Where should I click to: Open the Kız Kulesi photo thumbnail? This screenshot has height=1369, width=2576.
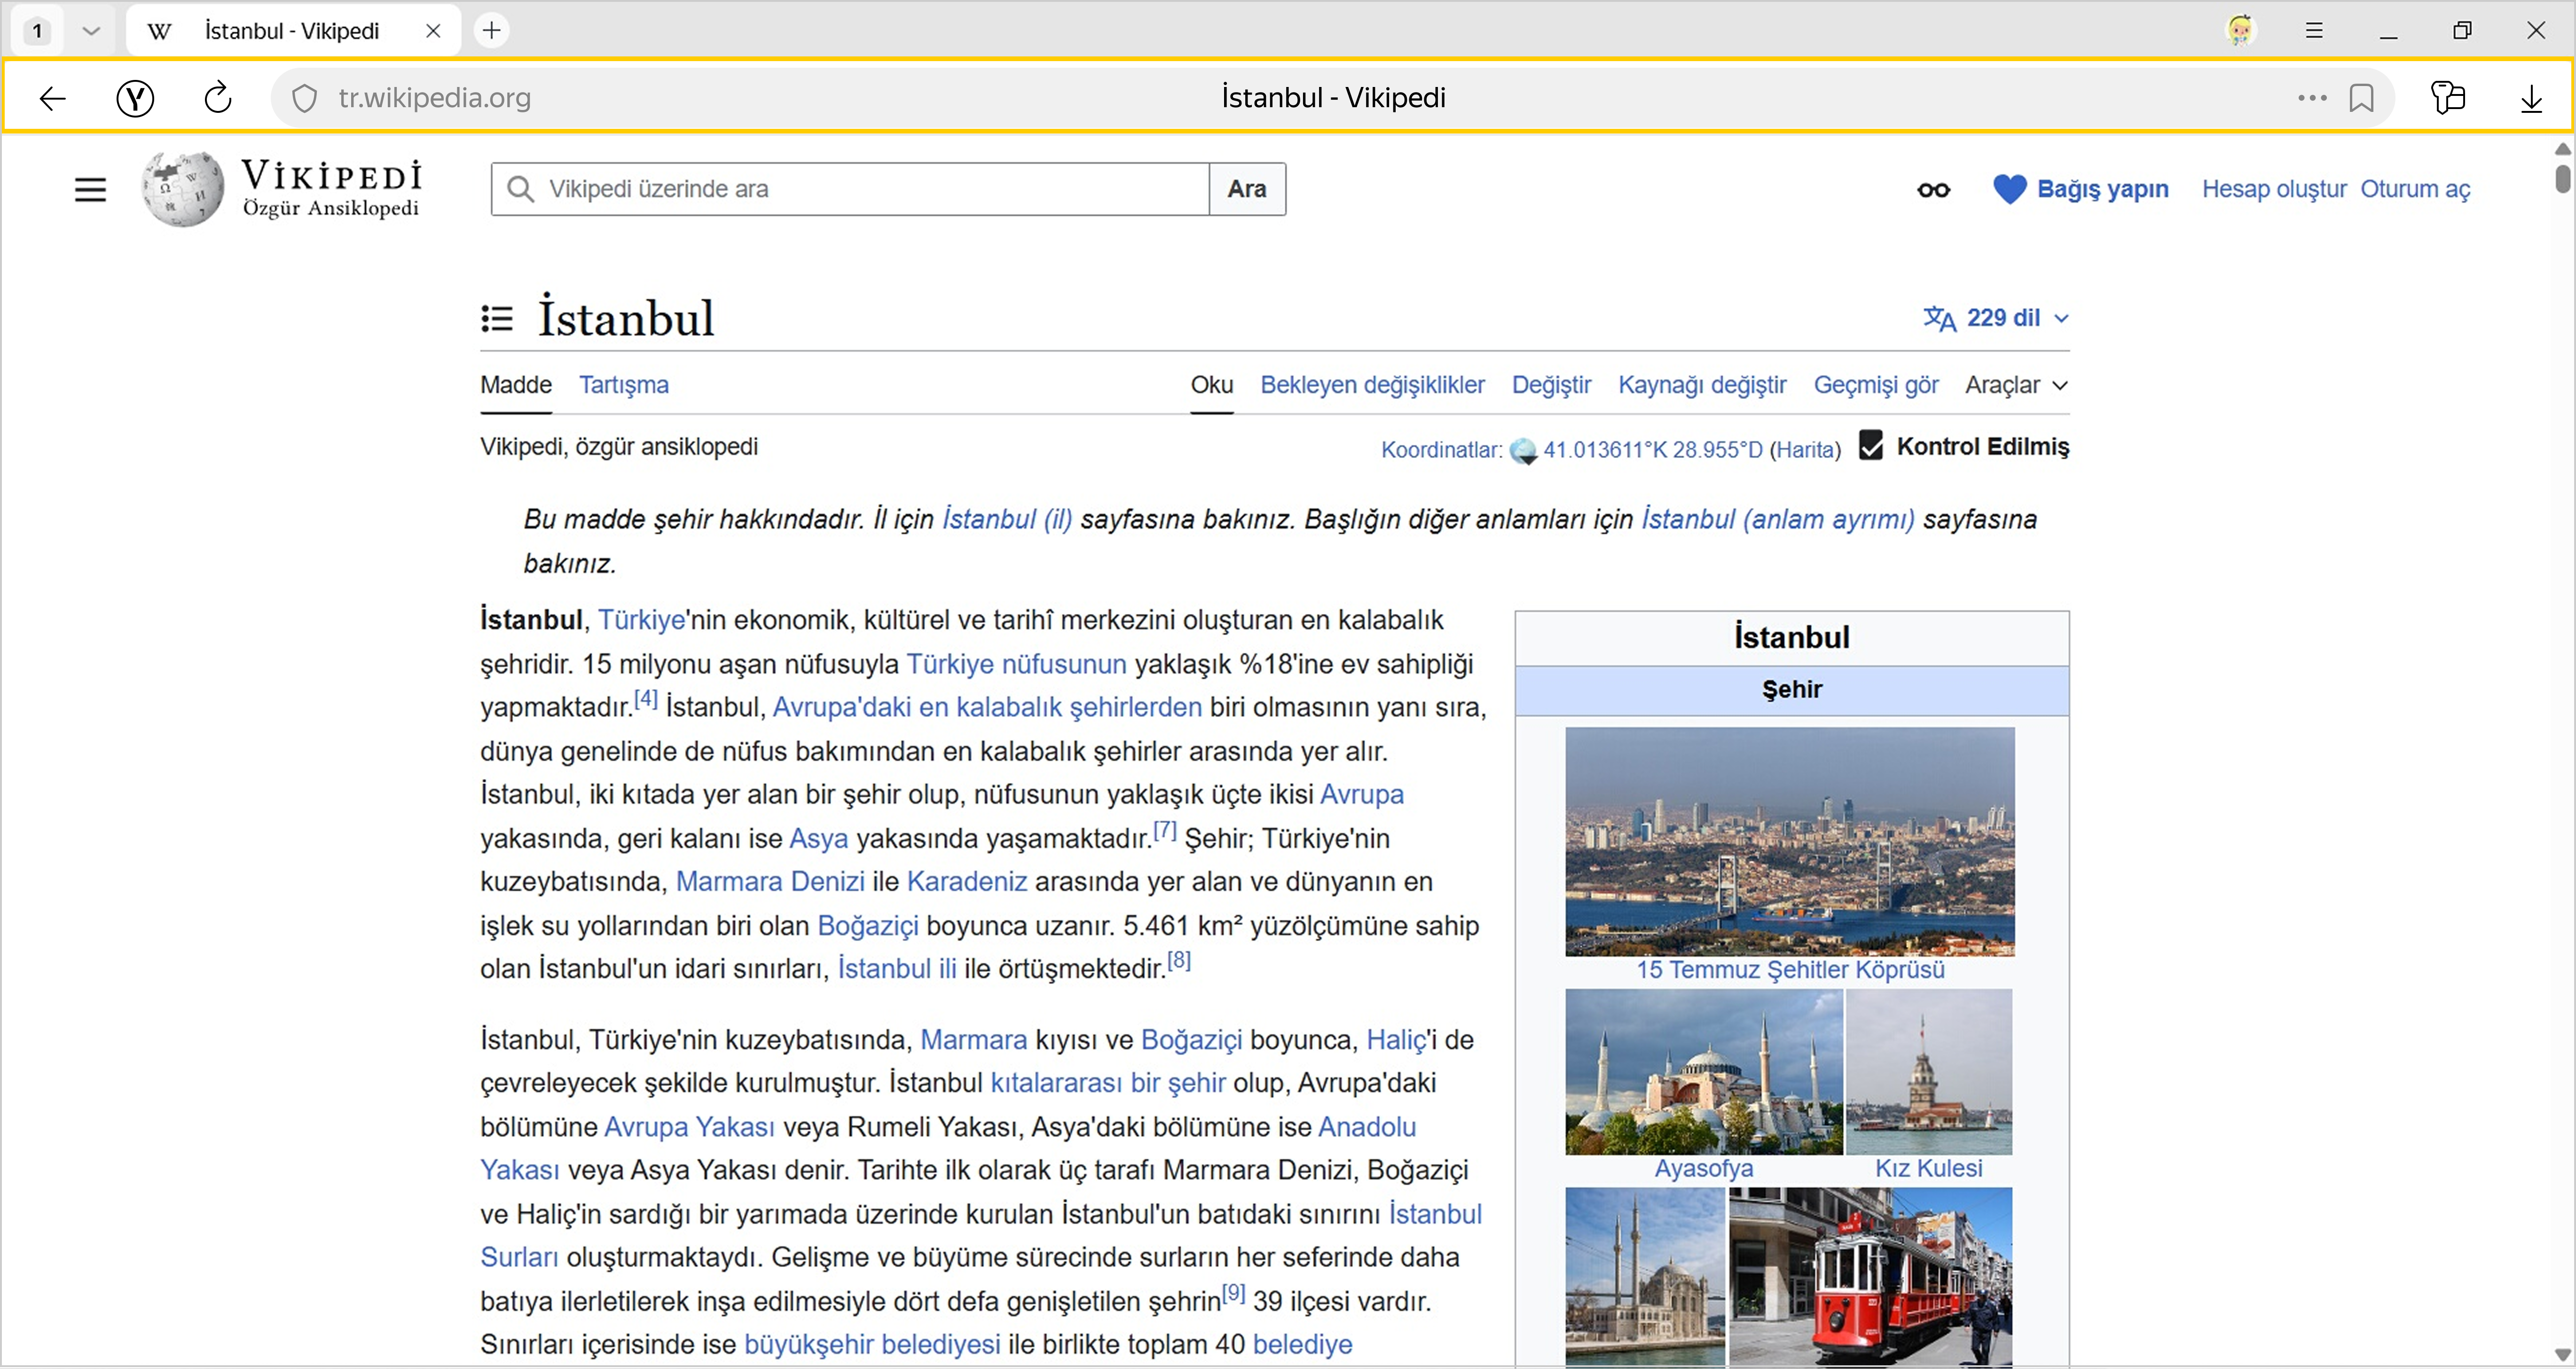point(1929,1072)
